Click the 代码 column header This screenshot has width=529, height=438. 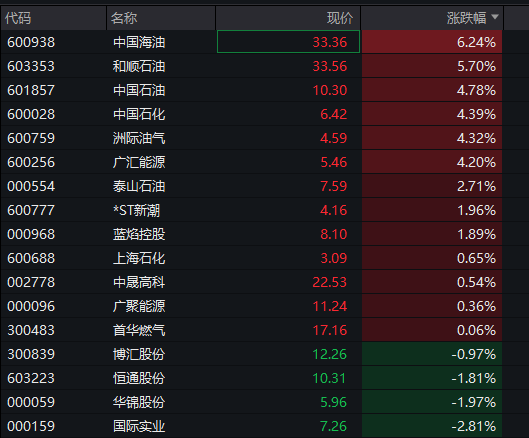[x=54, y=18]
